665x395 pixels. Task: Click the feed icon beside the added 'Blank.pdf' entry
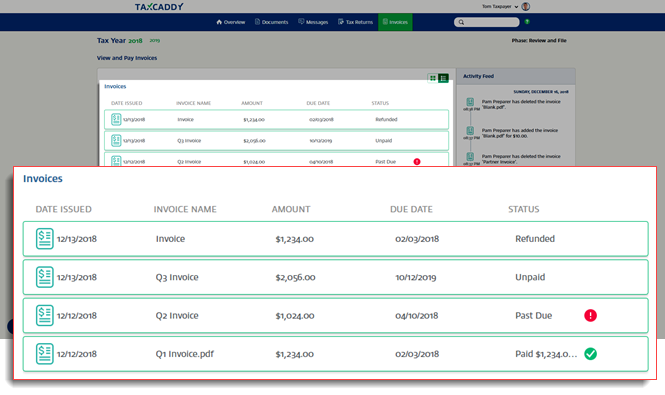pos(470,131)
